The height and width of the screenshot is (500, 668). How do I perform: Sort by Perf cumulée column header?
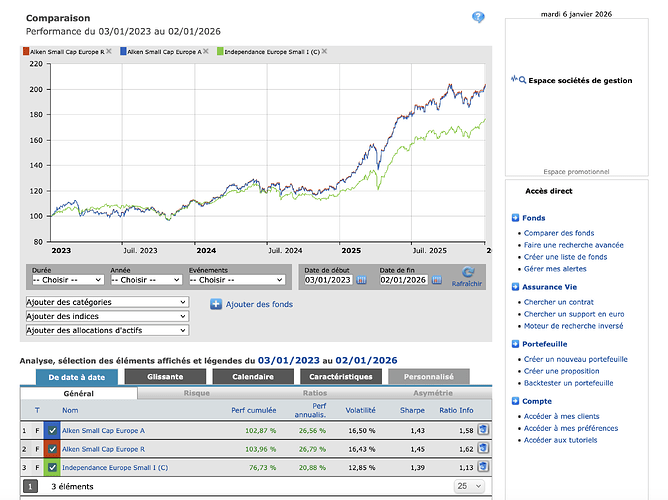click(x=253, y=410)
